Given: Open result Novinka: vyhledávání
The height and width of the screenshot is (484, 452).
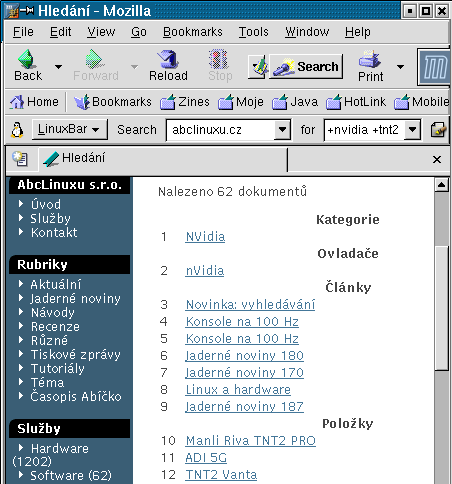Looking at the screenshot, I should pyautogui.click(x=250, y=305).
